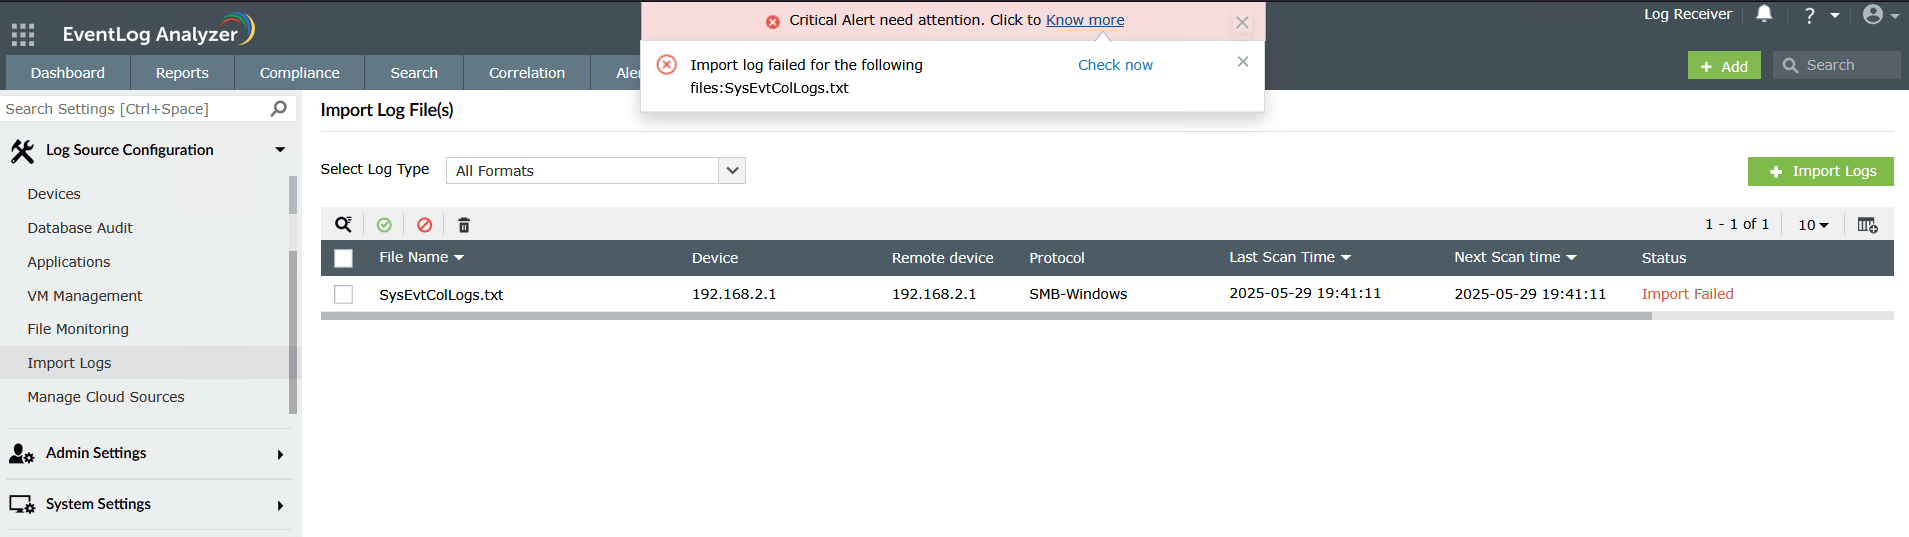Screen dimensions: 1909x537
Task: Select Devices in the sidebar
Action: tap(54, 194)
